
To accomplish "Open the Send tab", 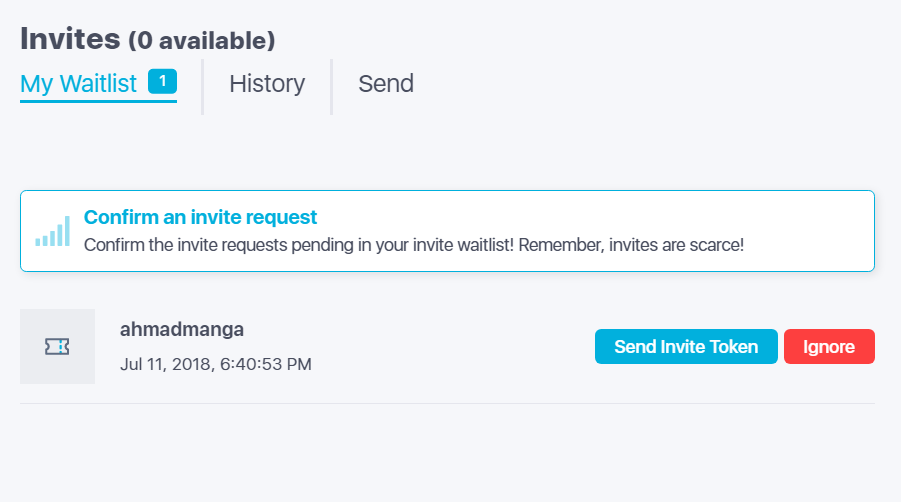I will tap(386, 84).
